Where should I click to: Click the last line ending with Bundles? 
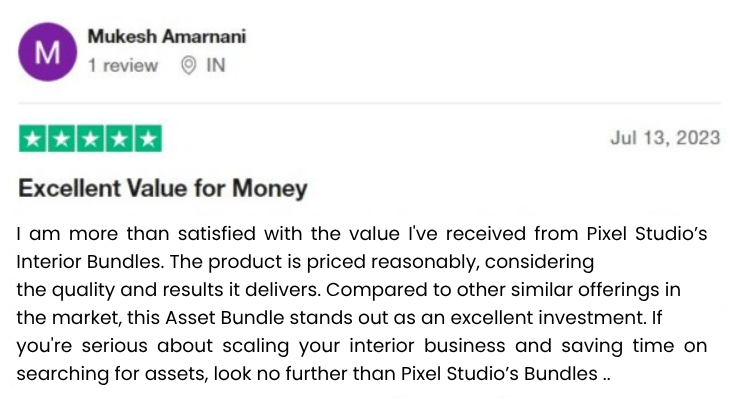314,374
